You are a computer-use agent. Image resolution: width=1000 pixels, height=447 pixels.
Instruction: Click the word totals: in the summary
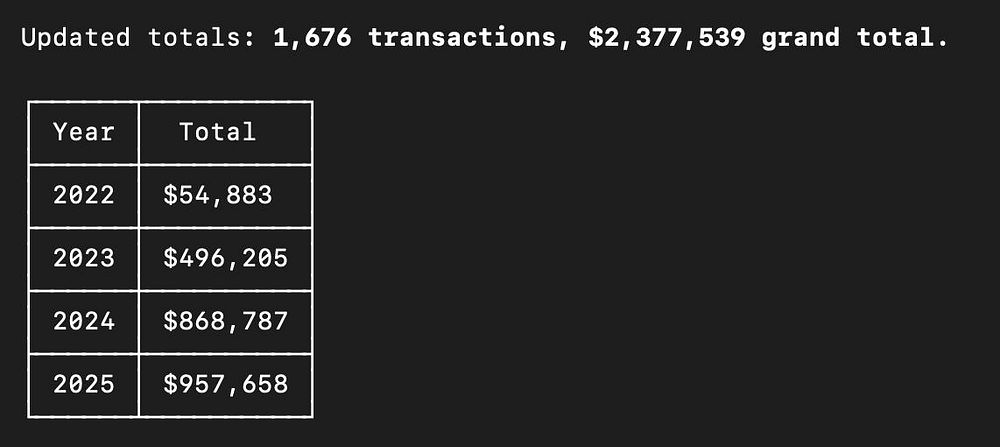tap(202, 38)
